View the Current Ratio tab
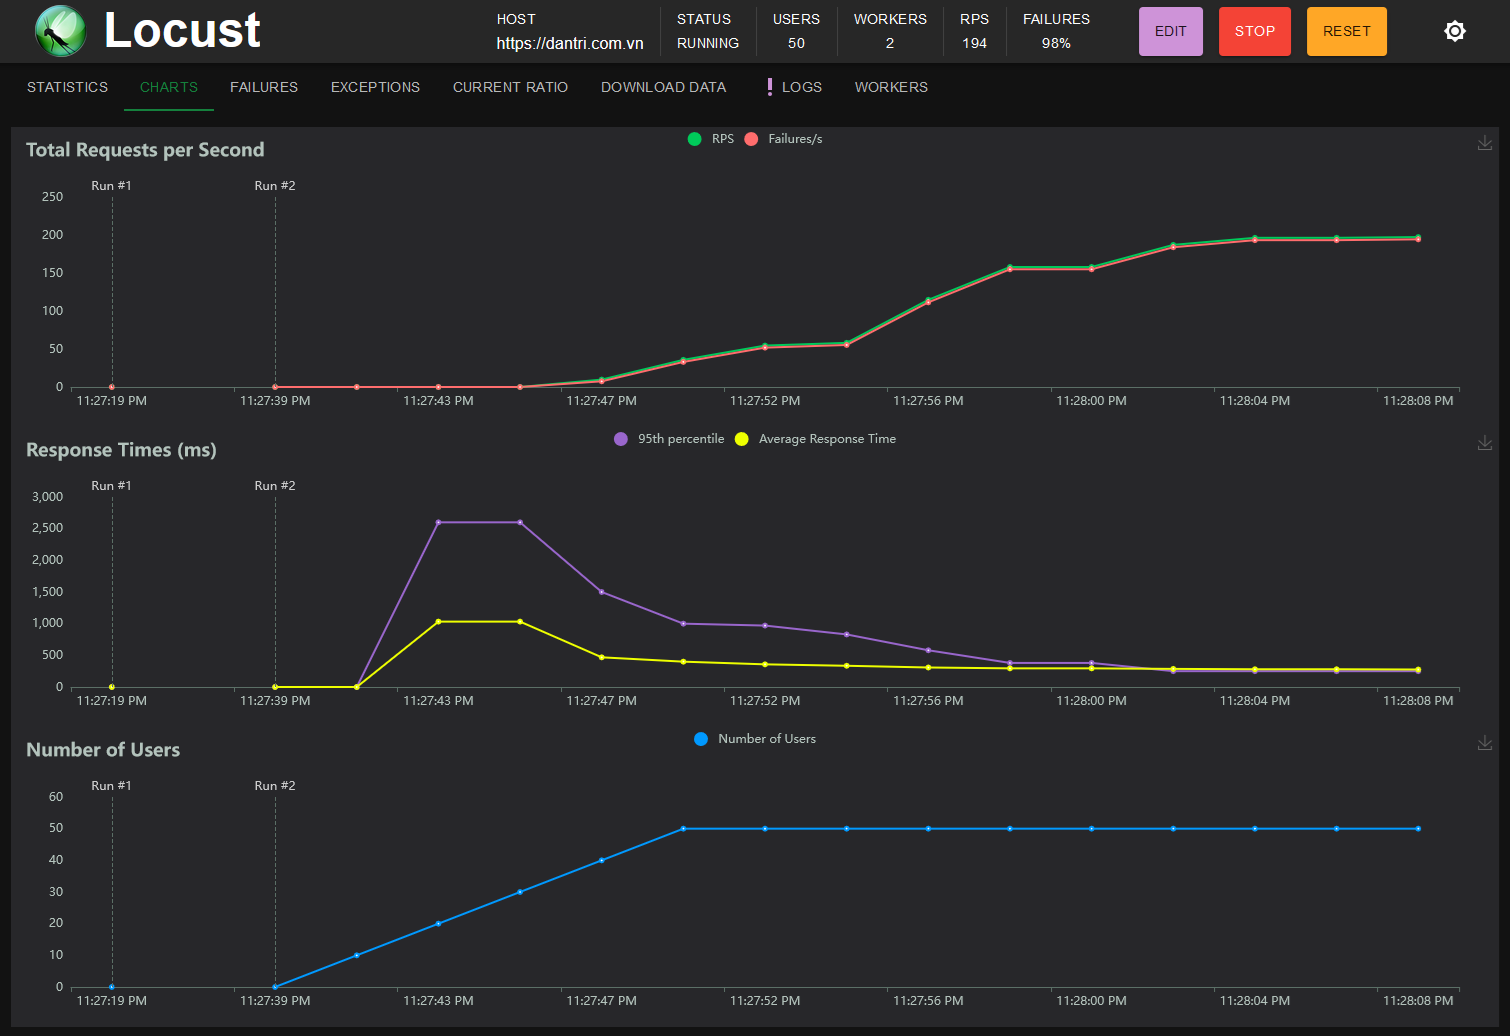This screenshot has width=1510, height=1036. tap(510, 87)
